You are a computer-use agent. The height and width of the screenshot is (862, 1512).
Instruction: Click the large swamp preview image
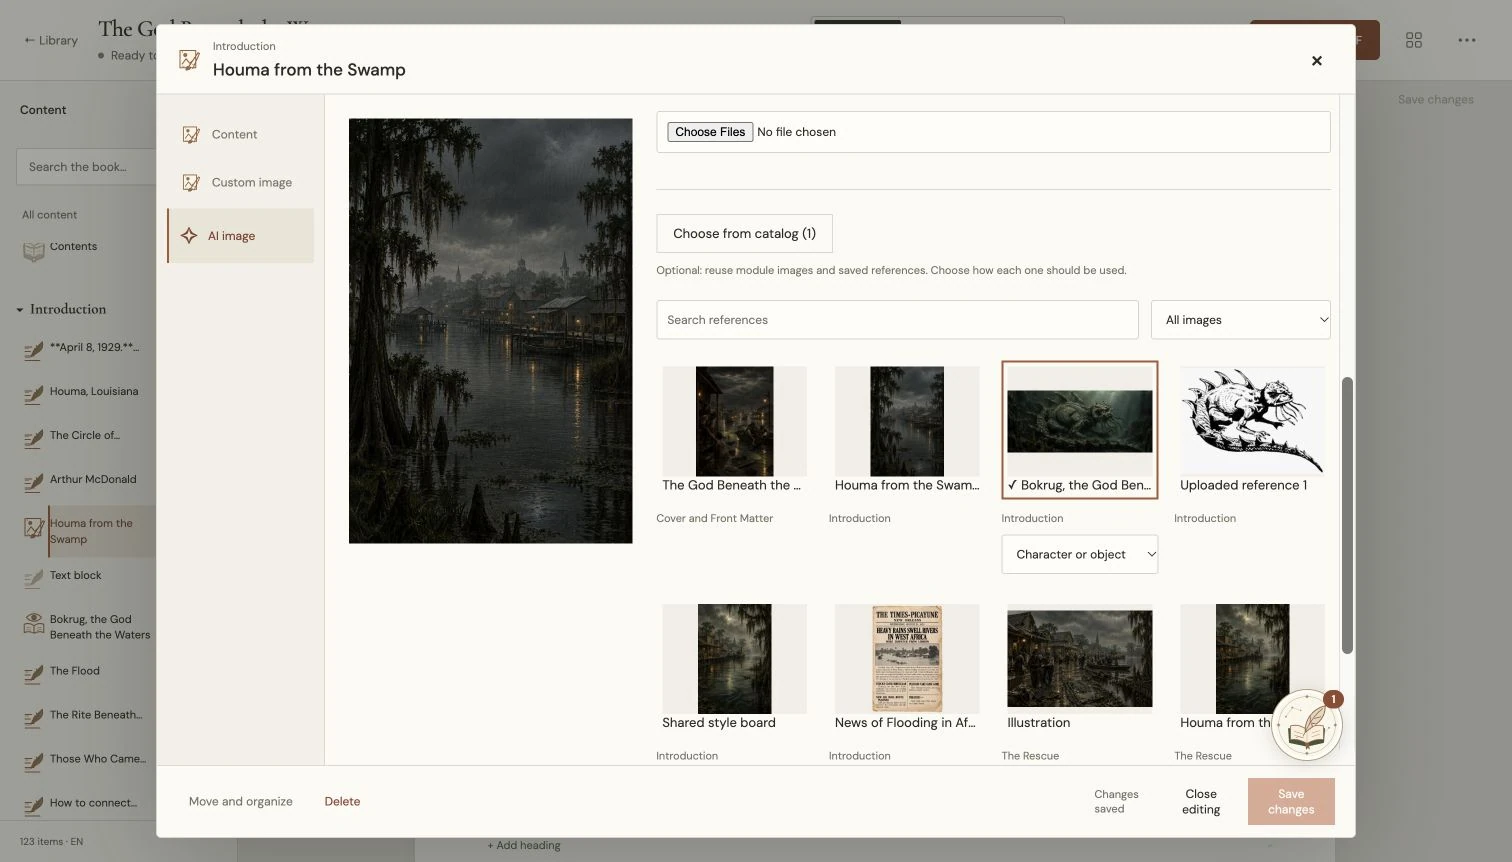point(490,331)
